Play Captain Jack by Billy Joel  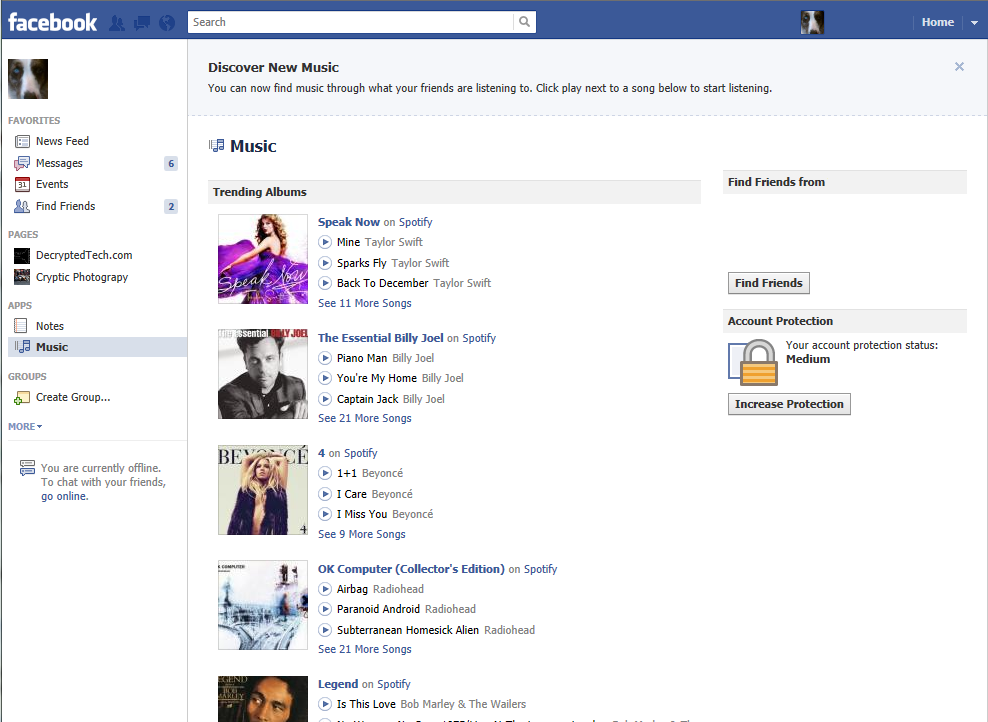click(x=325, y=399)
